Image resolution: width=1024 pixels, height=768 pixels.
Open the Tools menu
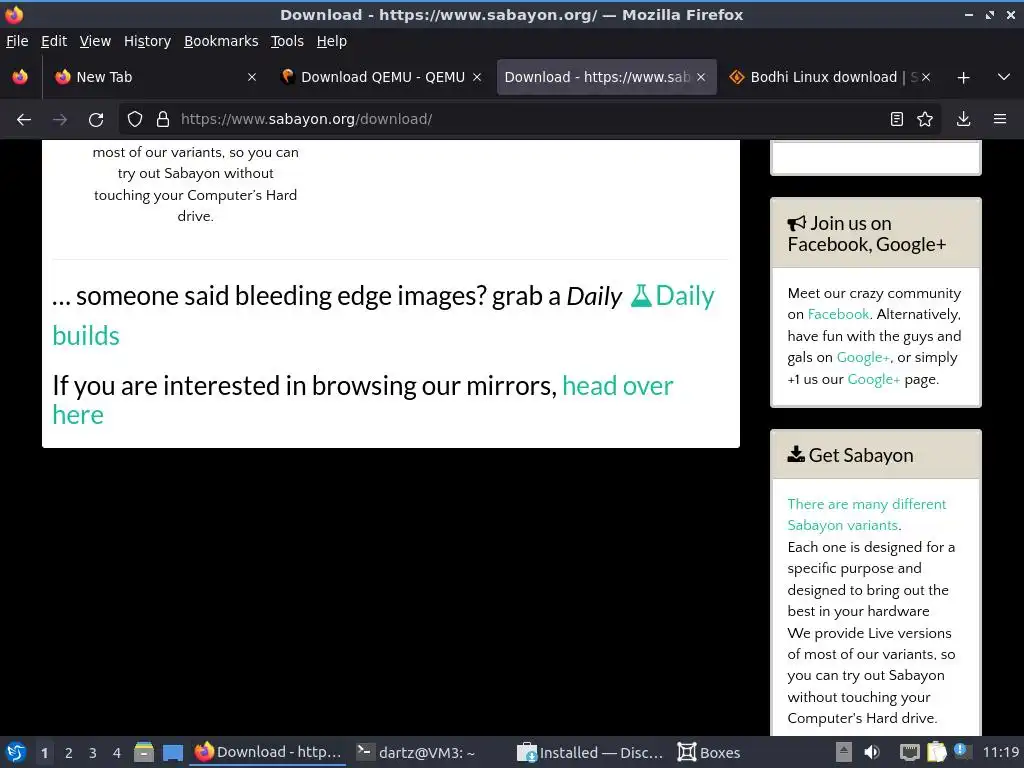[287, 41]
